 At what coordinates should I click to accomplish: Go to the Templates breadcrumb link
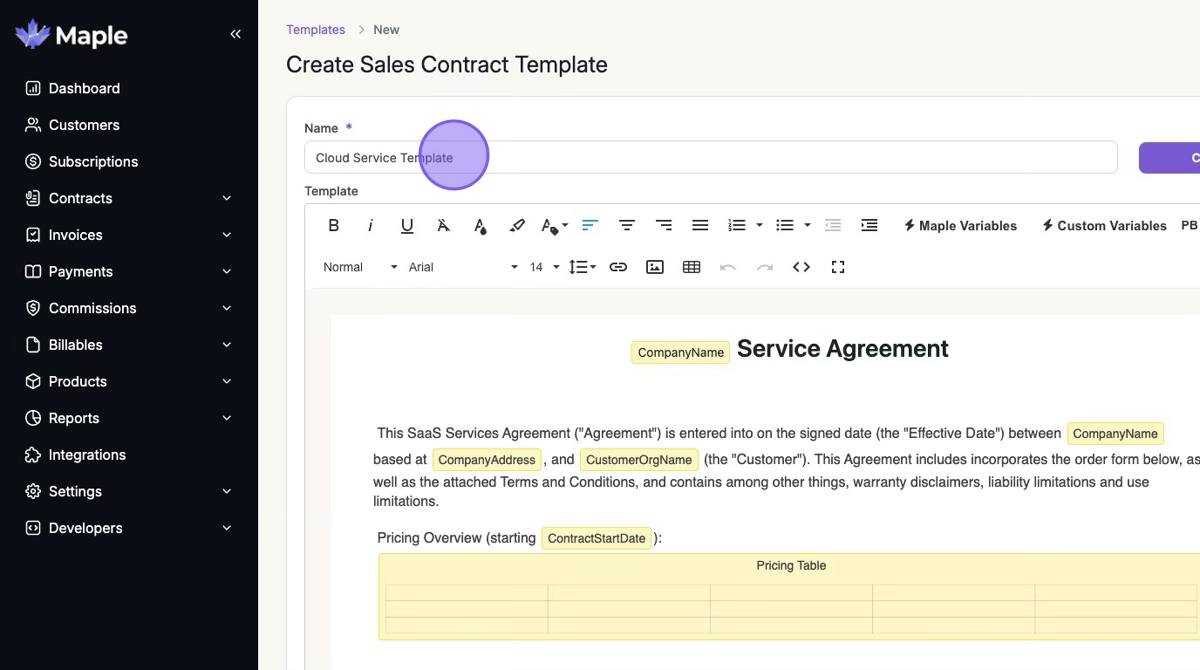315,30
